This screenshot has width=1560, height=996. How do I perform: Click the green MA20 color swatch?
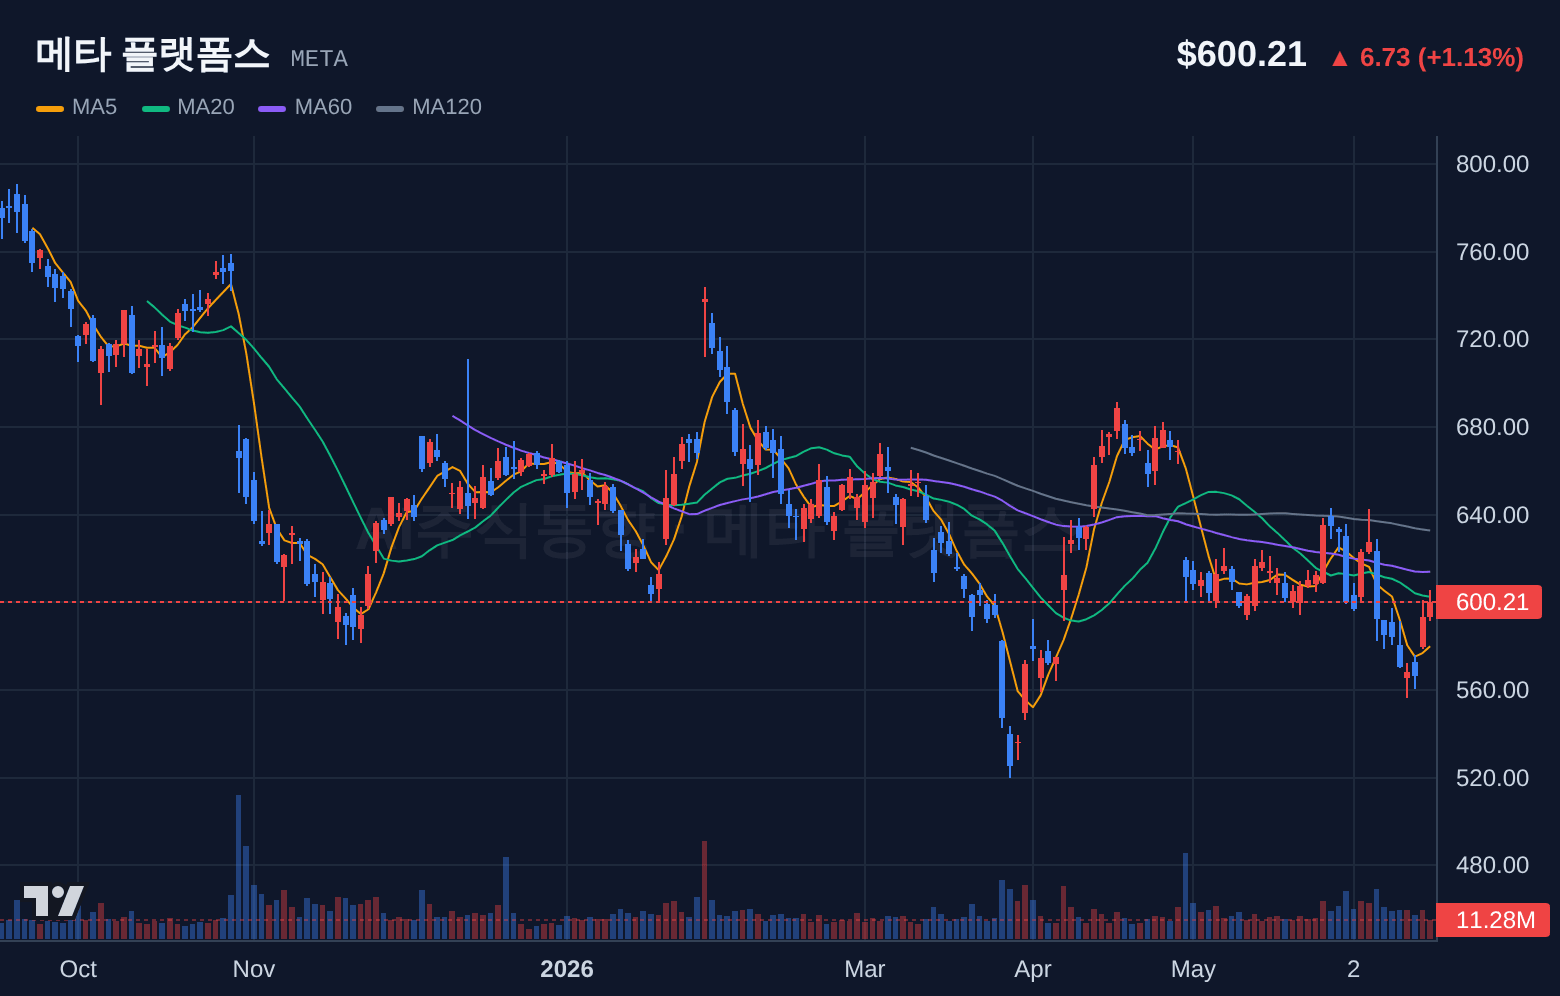coord(156,108)
